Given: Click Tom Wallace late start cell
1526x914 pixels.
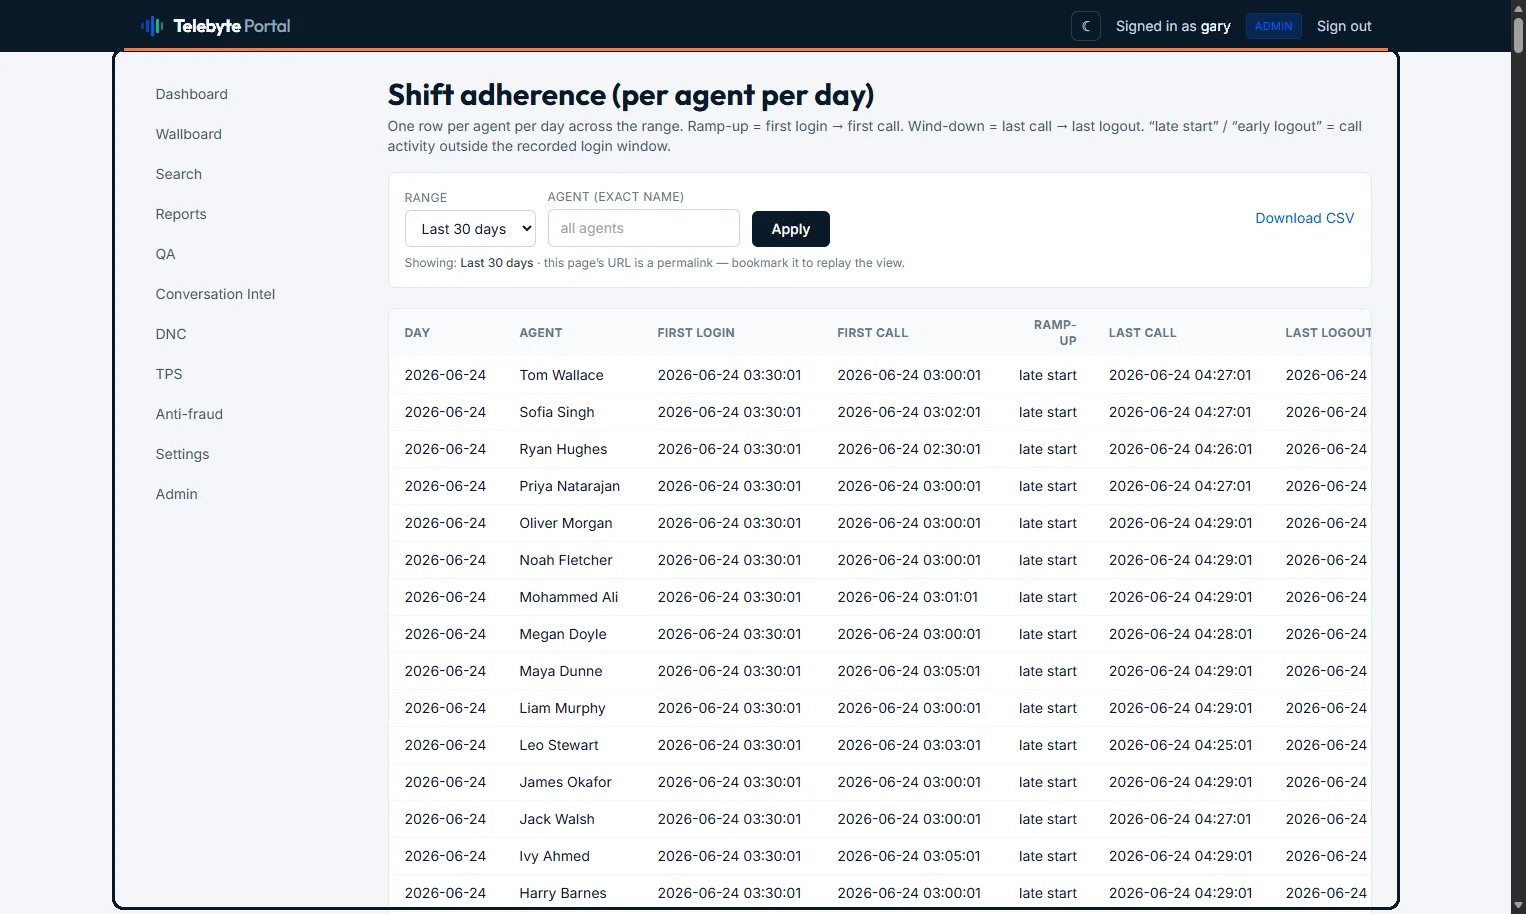Looking at the screenshot, I should pyautogui.click(x=1048, y=375).
